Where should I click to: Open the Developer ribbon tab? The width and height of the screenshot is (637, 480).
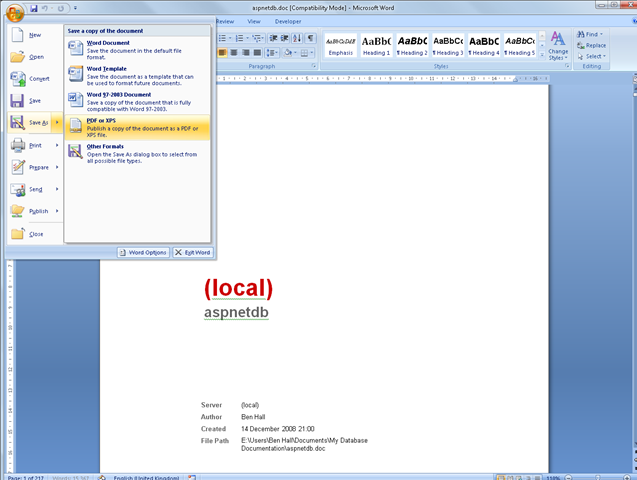(x=288, y=22)
